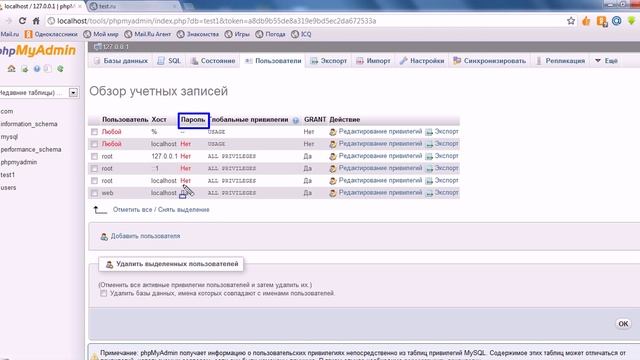
Task: Bookmark page with the star icon
Action: click(571, 21)
